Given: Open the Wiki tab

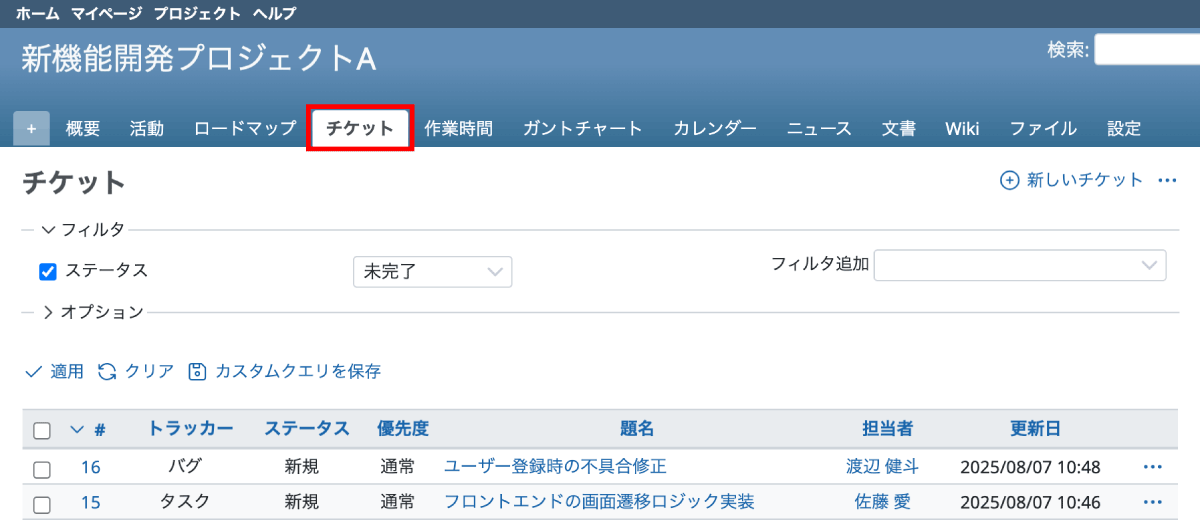Looking at the screenshot, I should pyautogui.click(x=962, y=128).
